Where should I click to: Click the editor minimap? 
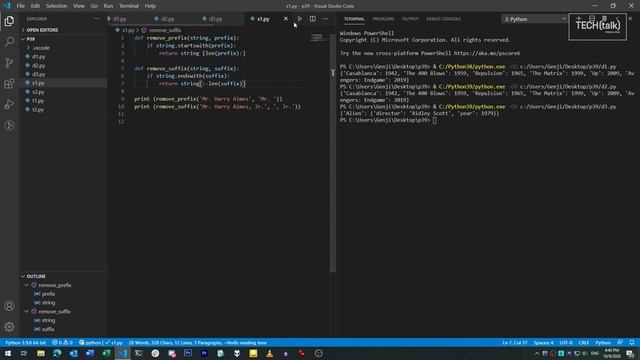317,38
